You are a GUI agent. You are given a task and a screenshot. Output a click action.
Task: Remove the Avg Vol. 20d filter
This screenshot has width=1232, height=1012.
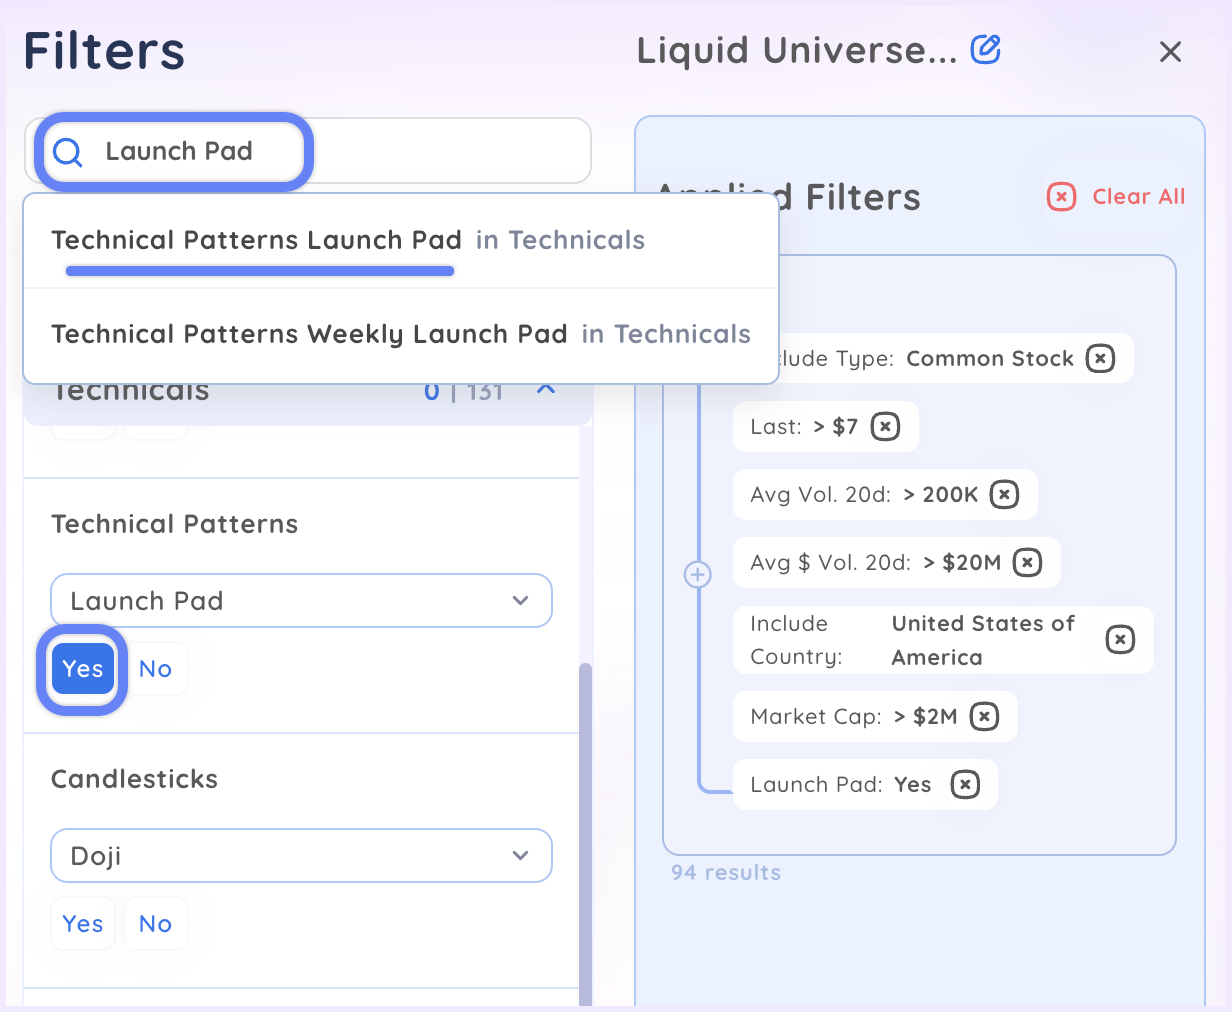pos(1005,494)
